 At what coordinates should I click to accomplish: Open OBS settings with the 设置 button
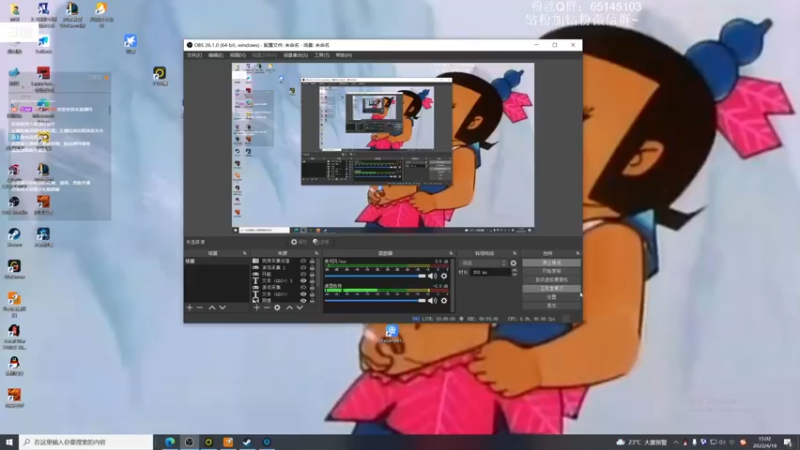coord(551,297)
